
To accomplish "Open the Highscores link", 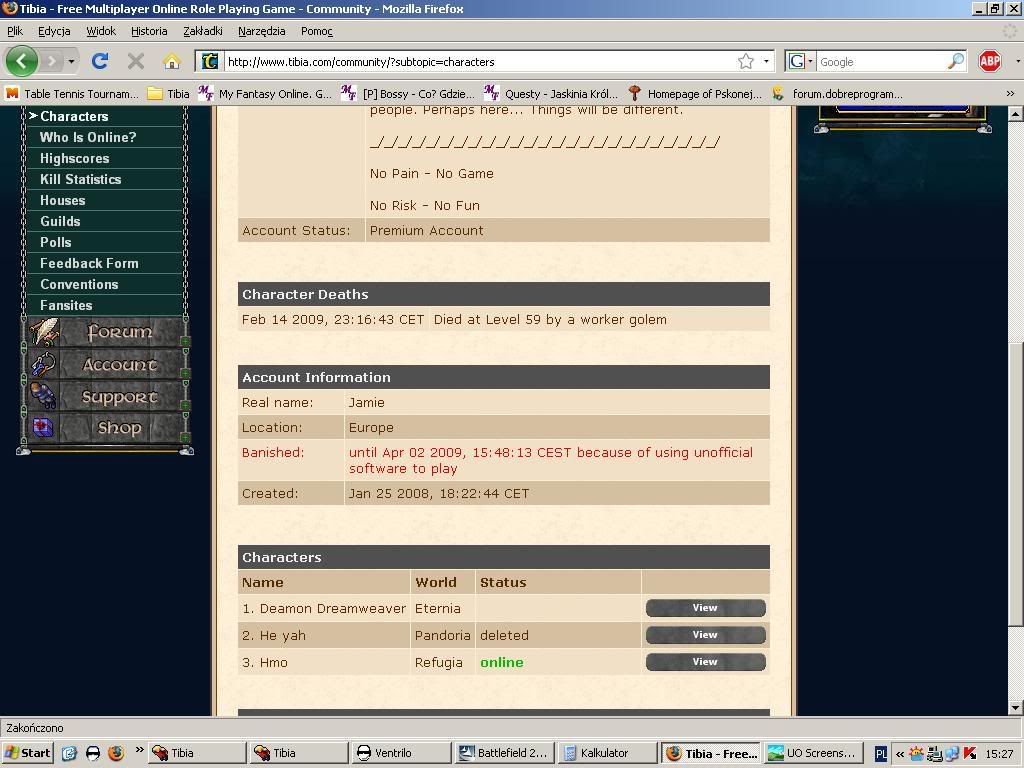I will pos(74,158).
